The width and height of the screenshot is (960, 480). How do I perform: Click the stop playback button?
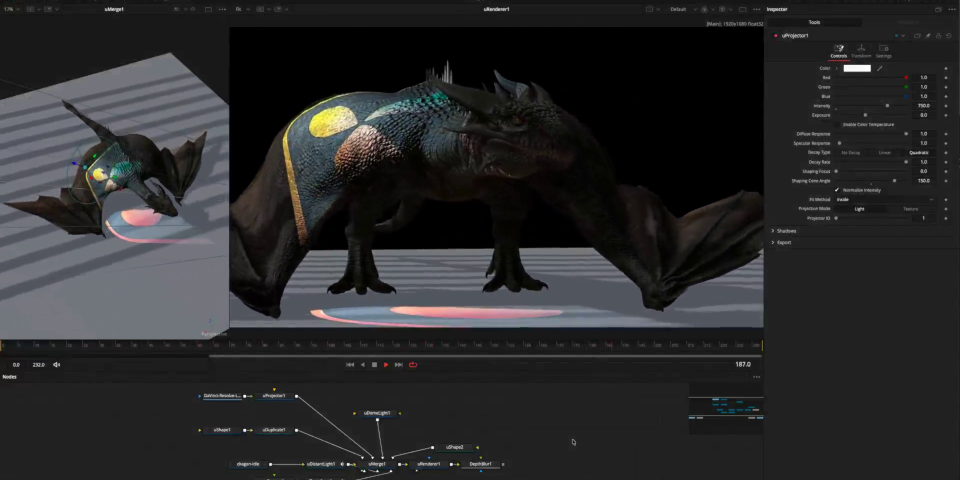(x=374, y=365)
